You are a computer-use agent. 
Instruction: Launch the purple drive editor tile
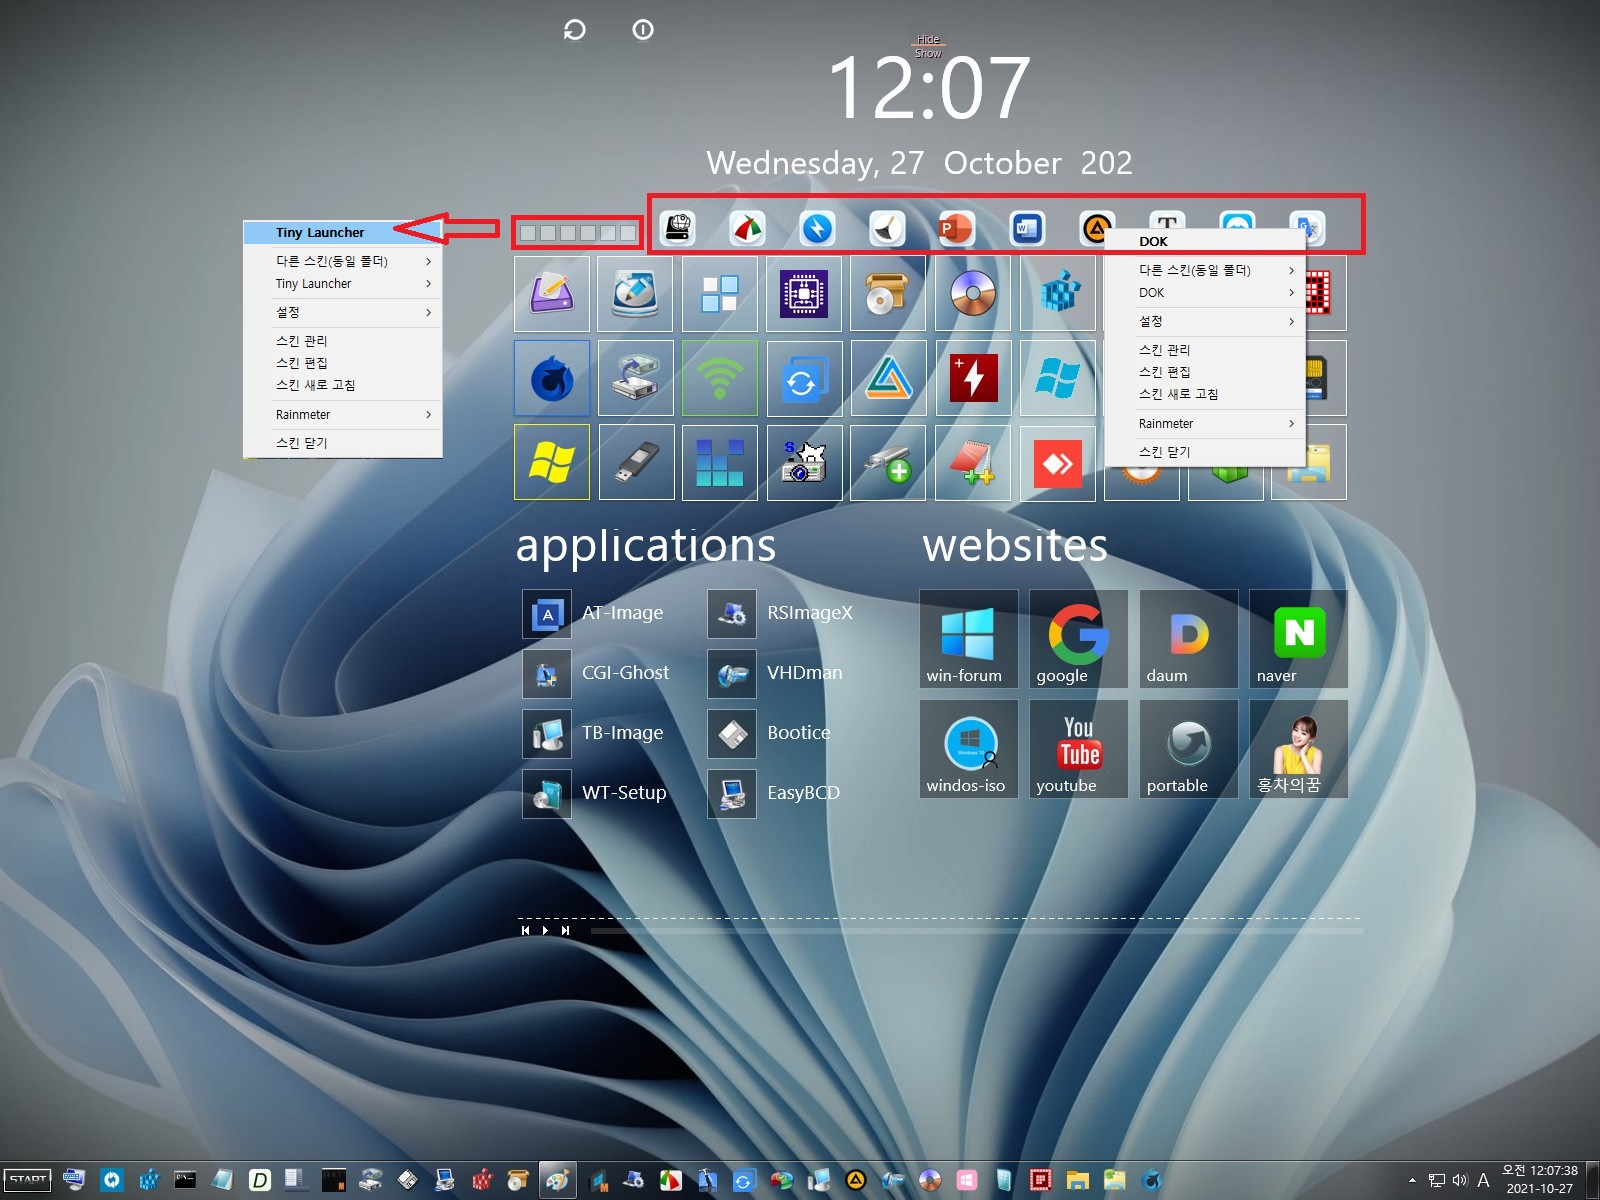coord(552,294)
